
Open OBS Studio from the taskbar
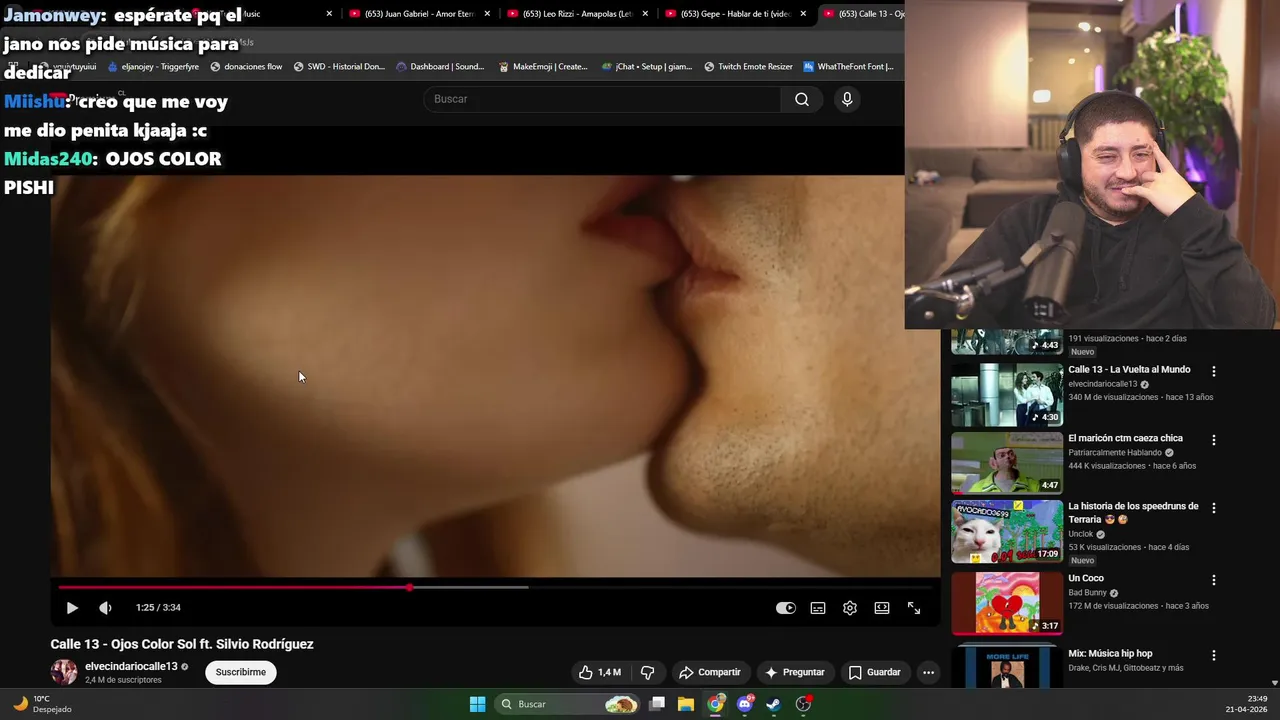pyautogui.click(x=803, y=704)
